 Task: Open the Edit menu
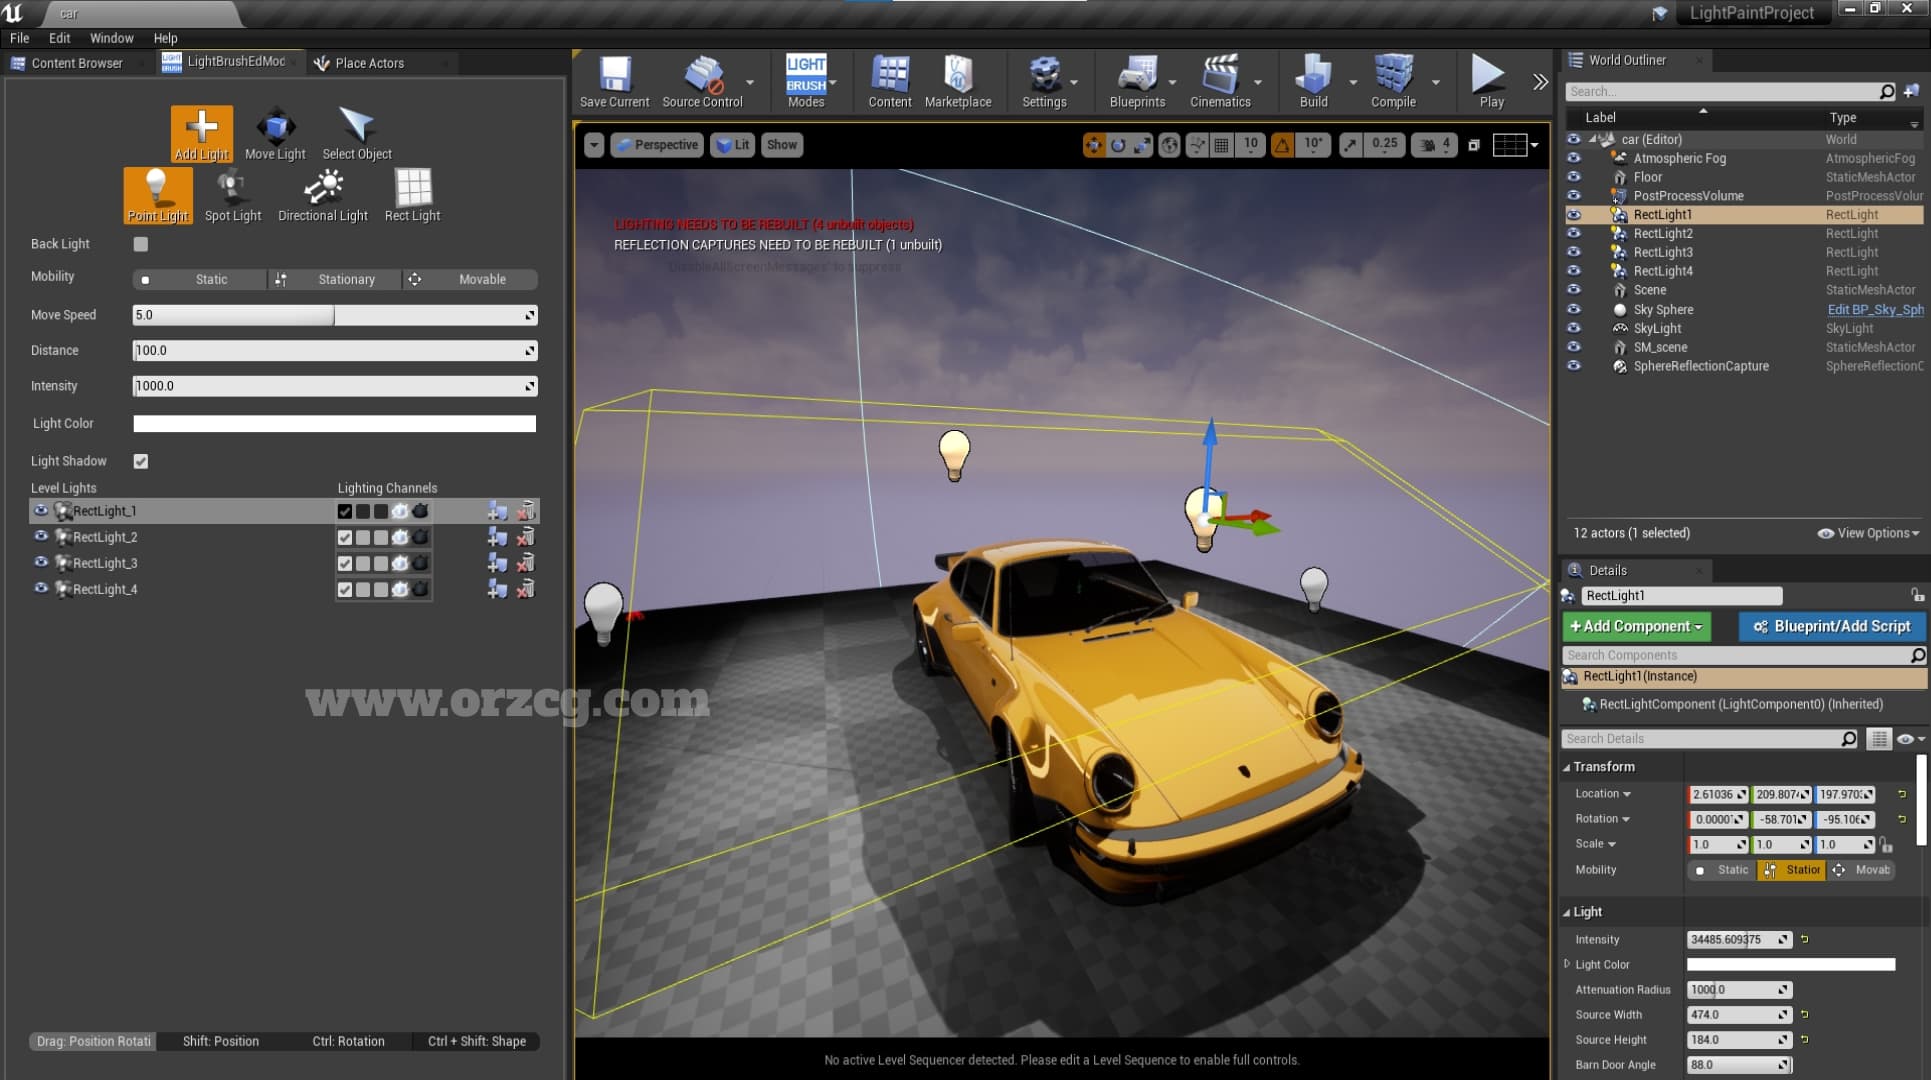(x=60, y=38)
